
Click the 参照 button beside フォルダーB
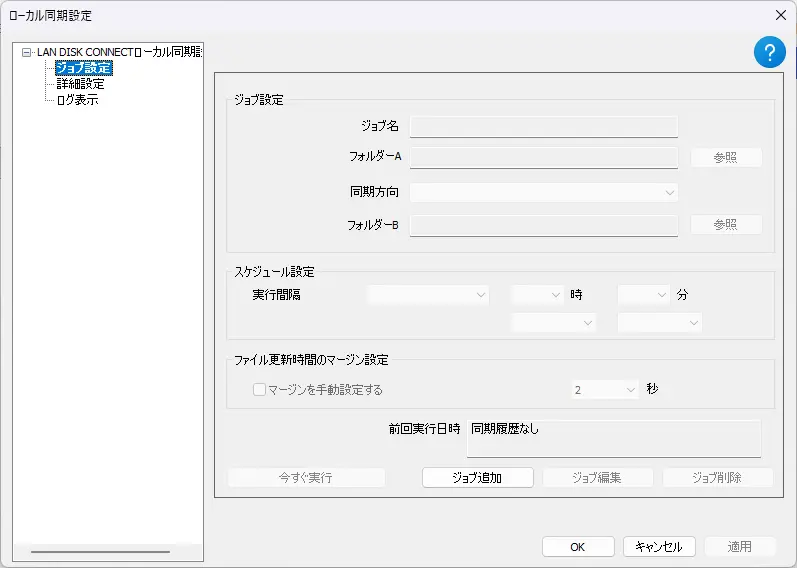[x=726, y=224]
